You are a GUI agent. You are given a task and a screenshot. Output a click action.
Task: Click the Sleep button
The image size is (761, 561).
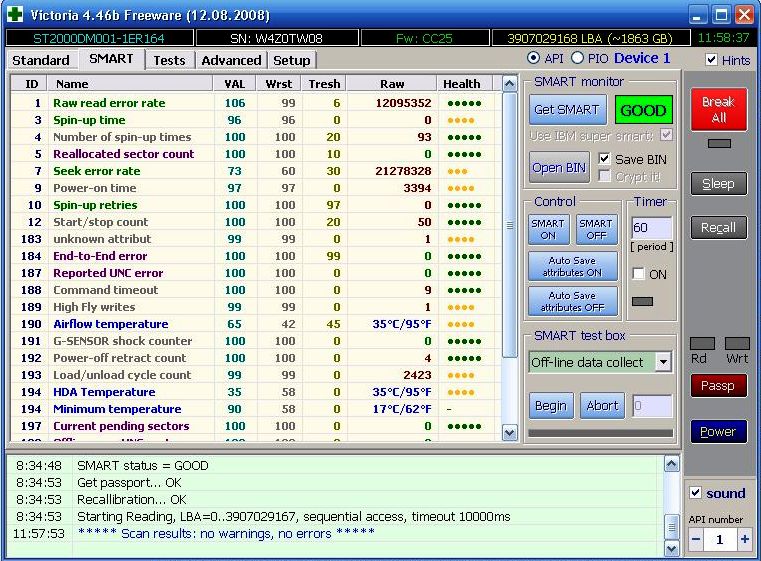[x=719, y=184]
